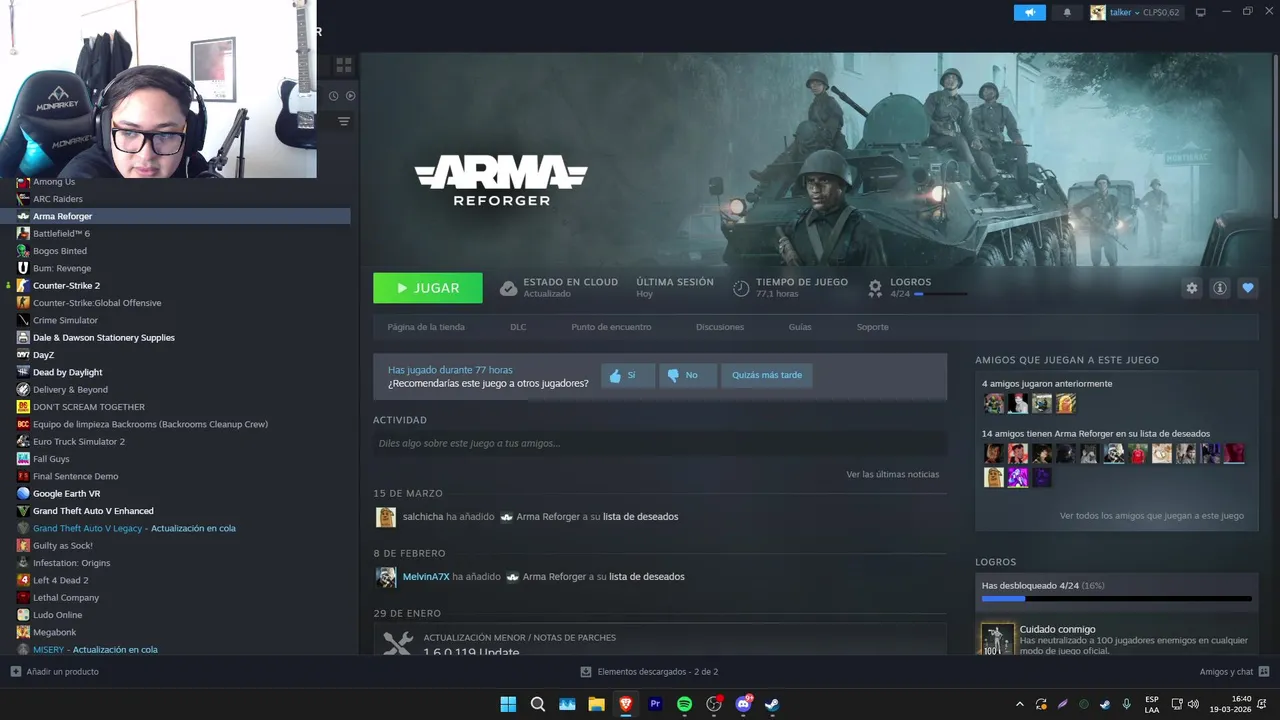Toggle library grid view icon
The width and height of the screenshot is (1280, 720).
[344, 65]
